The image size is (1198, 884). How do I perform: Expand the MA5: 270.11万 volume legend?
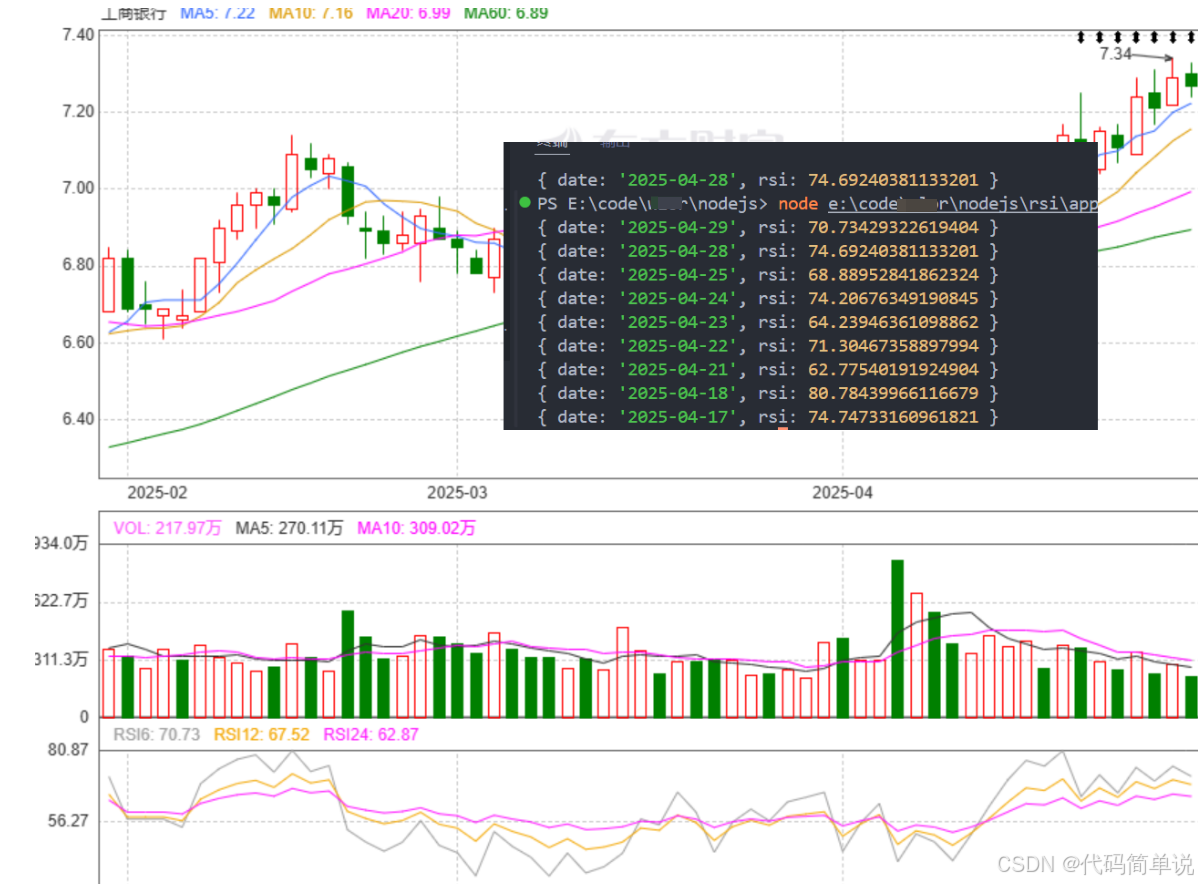(288, 528)
